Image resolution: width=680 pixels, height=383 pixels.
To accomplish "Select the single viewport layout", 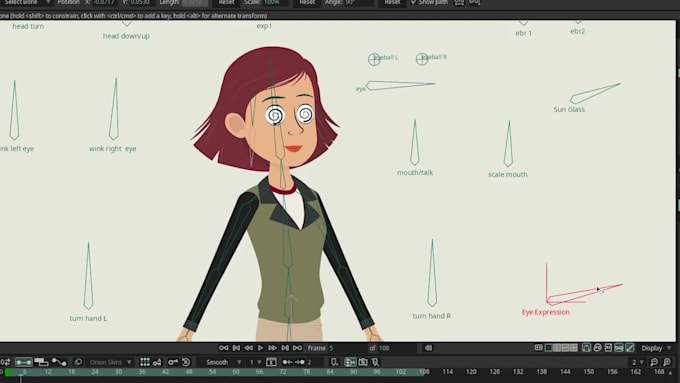I will (549, 348).
